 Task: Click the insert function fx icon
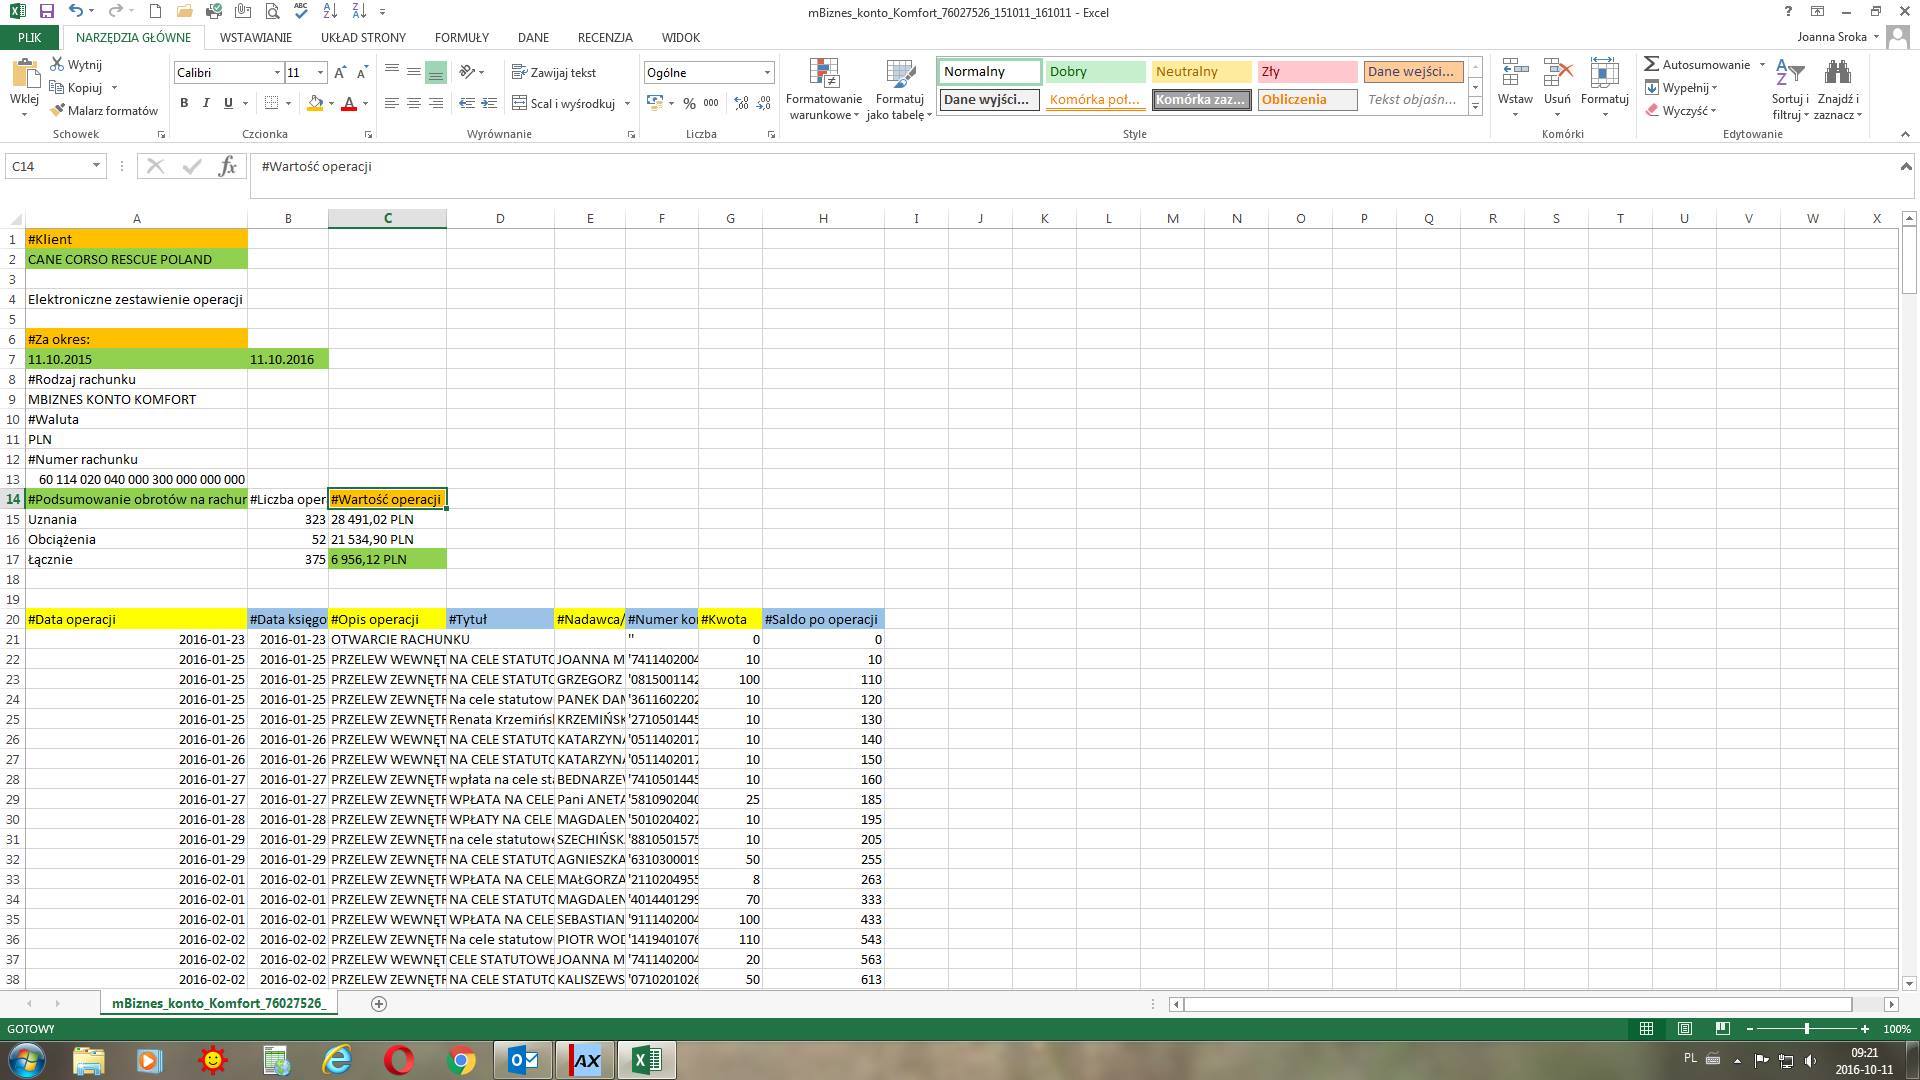[x=227, y=166]
